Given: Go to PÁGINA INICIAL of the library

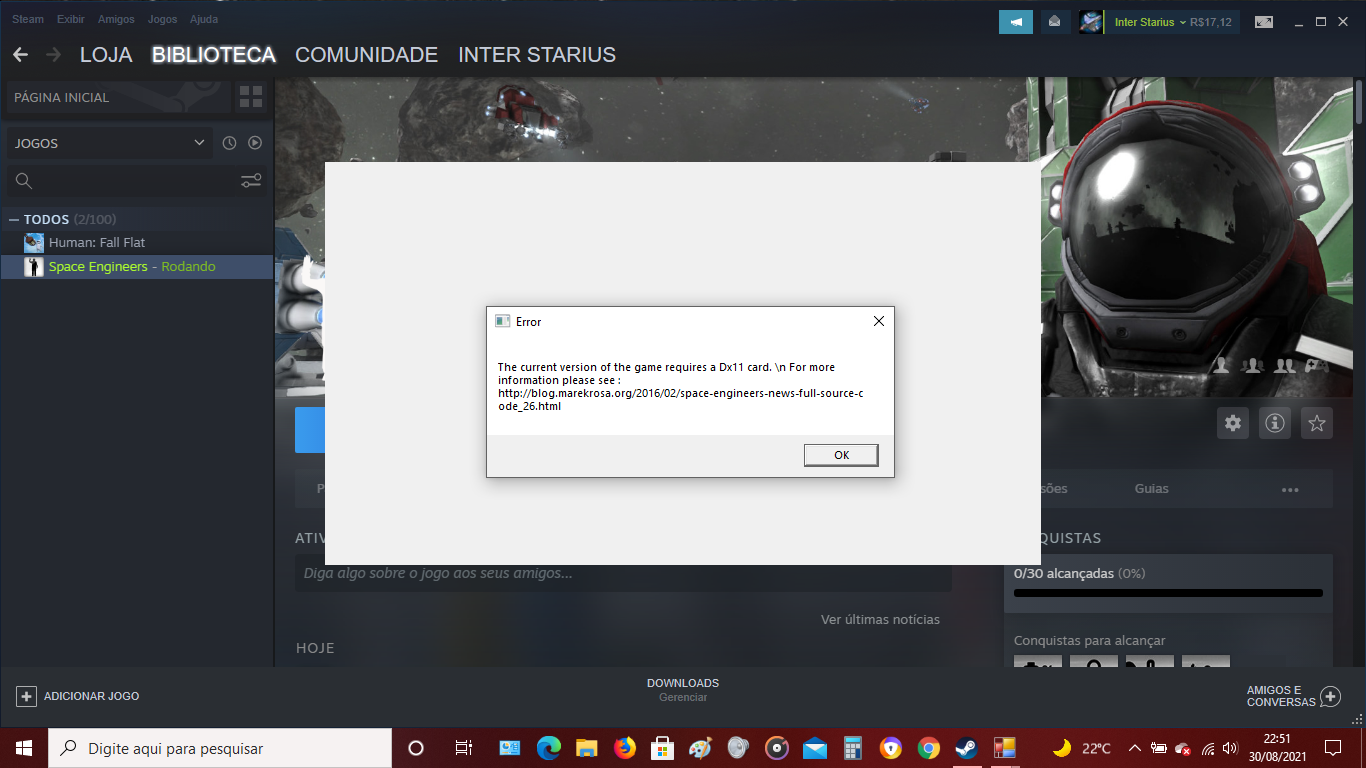Looking at the screenshot, I should (x=119, y=98).
